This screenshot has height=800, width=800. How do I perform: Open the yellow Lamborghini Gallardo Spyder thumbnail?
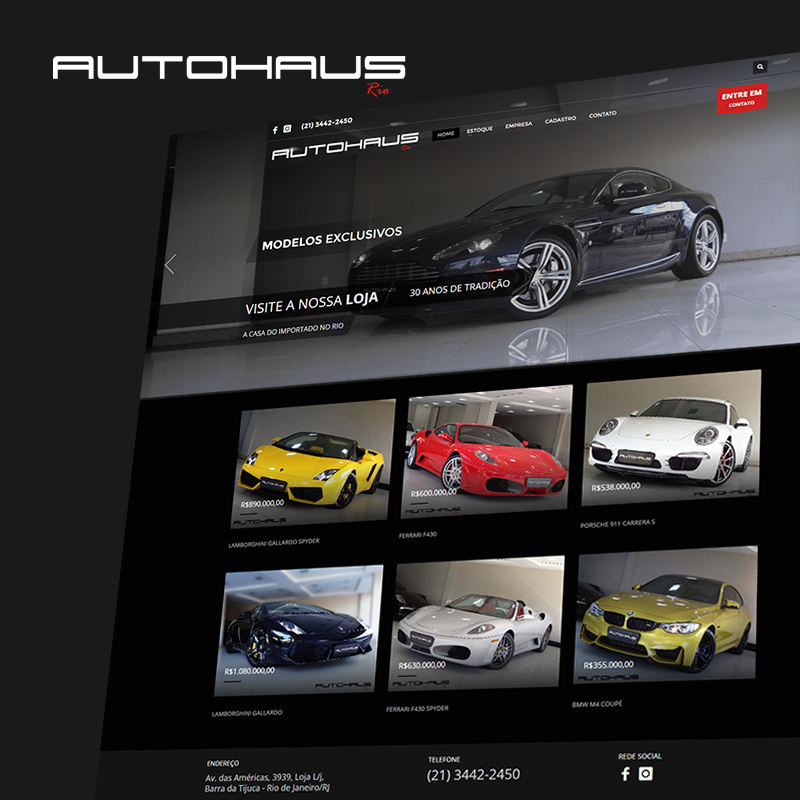[313, 463]
